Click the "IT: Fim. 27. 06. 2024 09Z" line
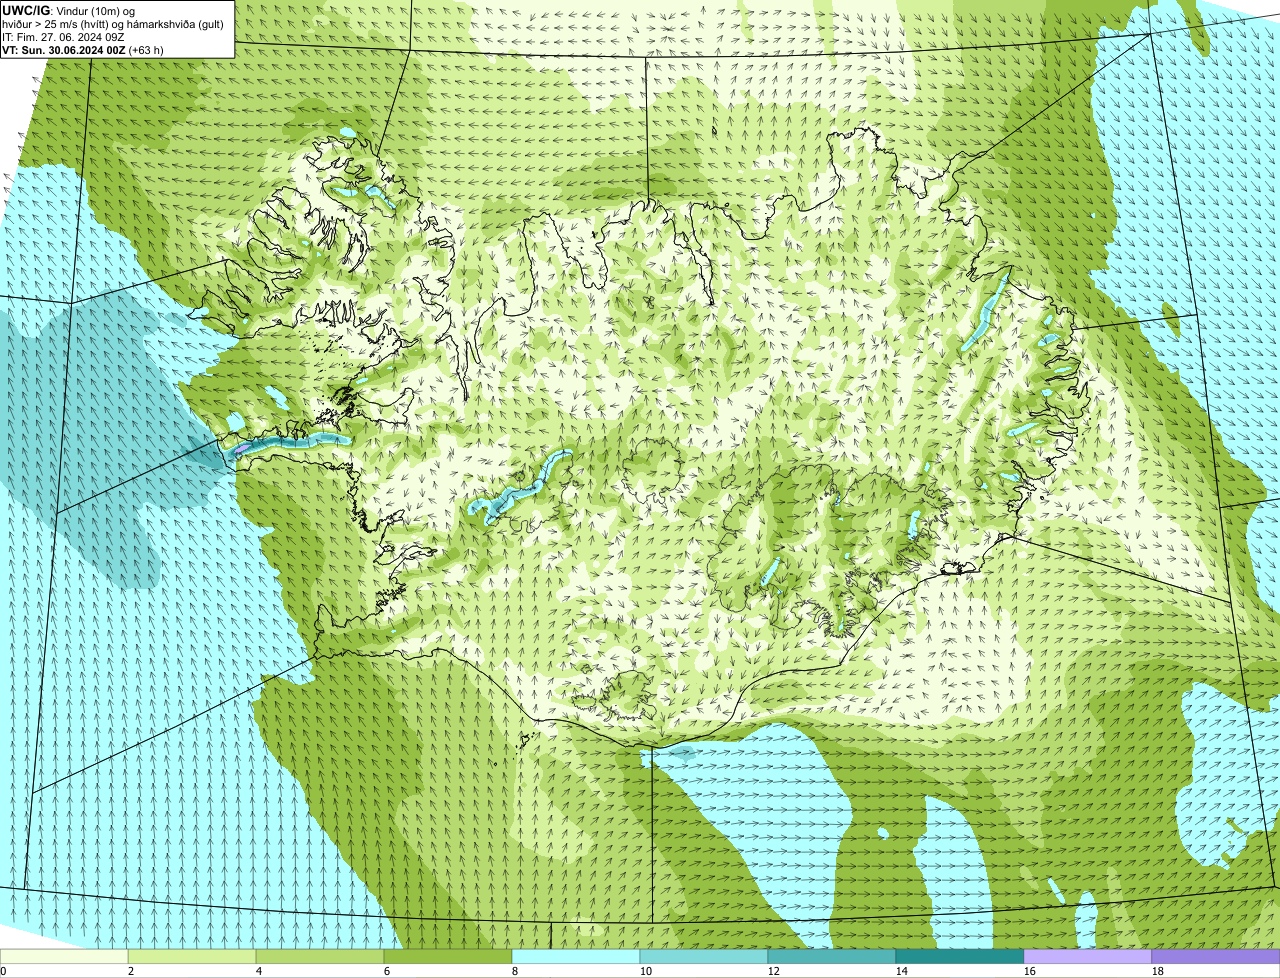The image size is (1280, 978). click(x=63, y=36)
